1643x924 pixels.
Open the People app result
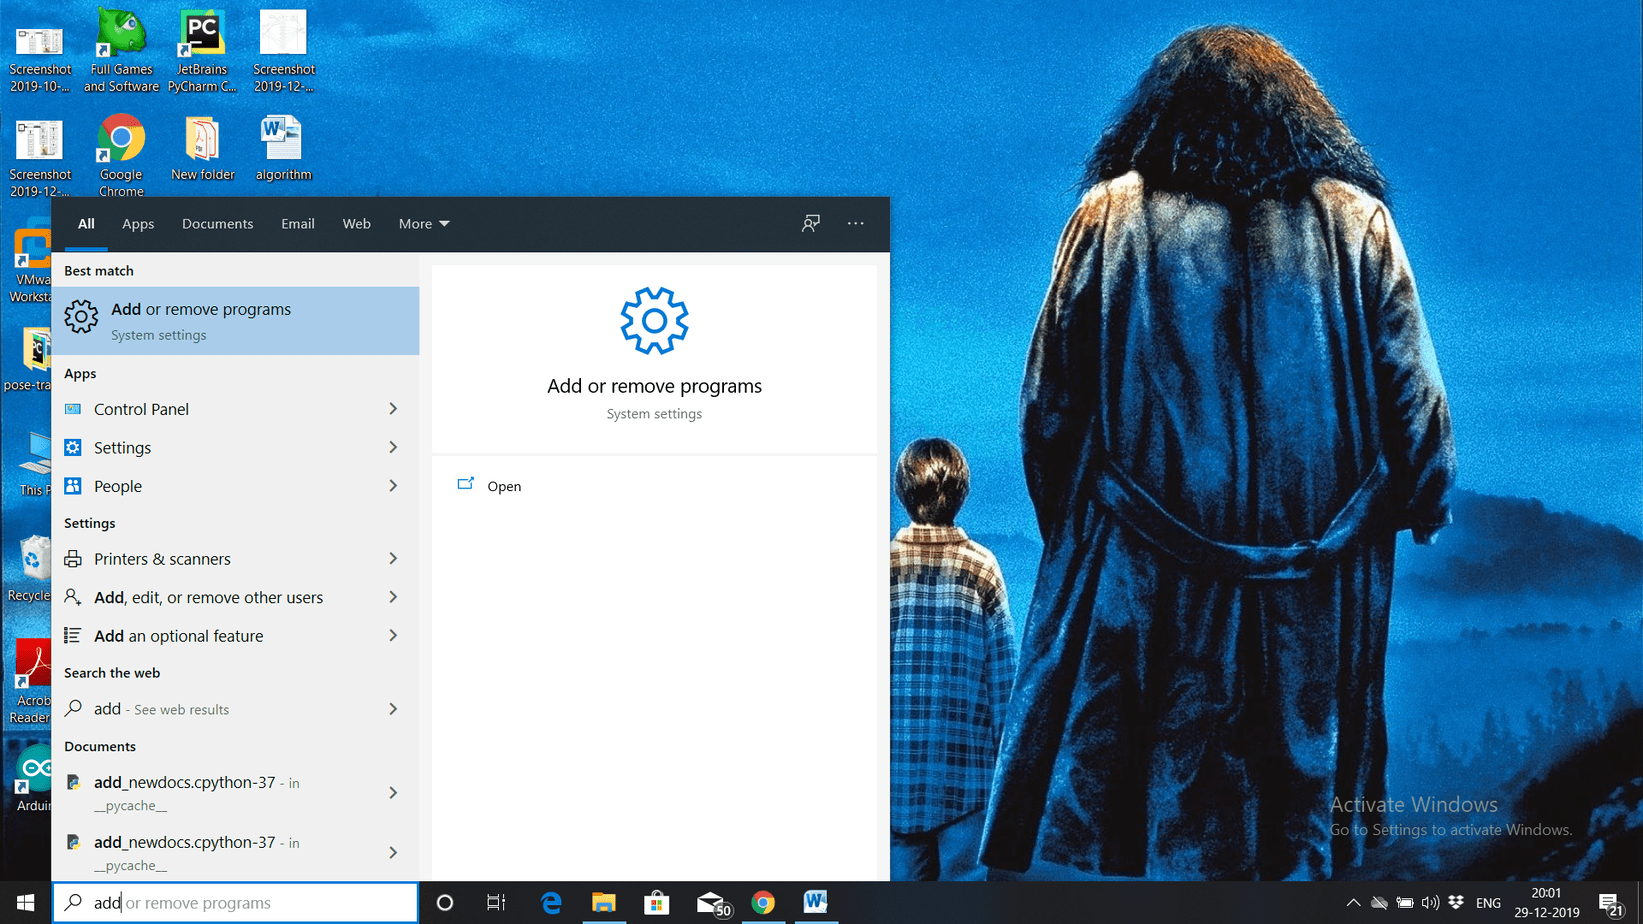[x=215, y=486]
